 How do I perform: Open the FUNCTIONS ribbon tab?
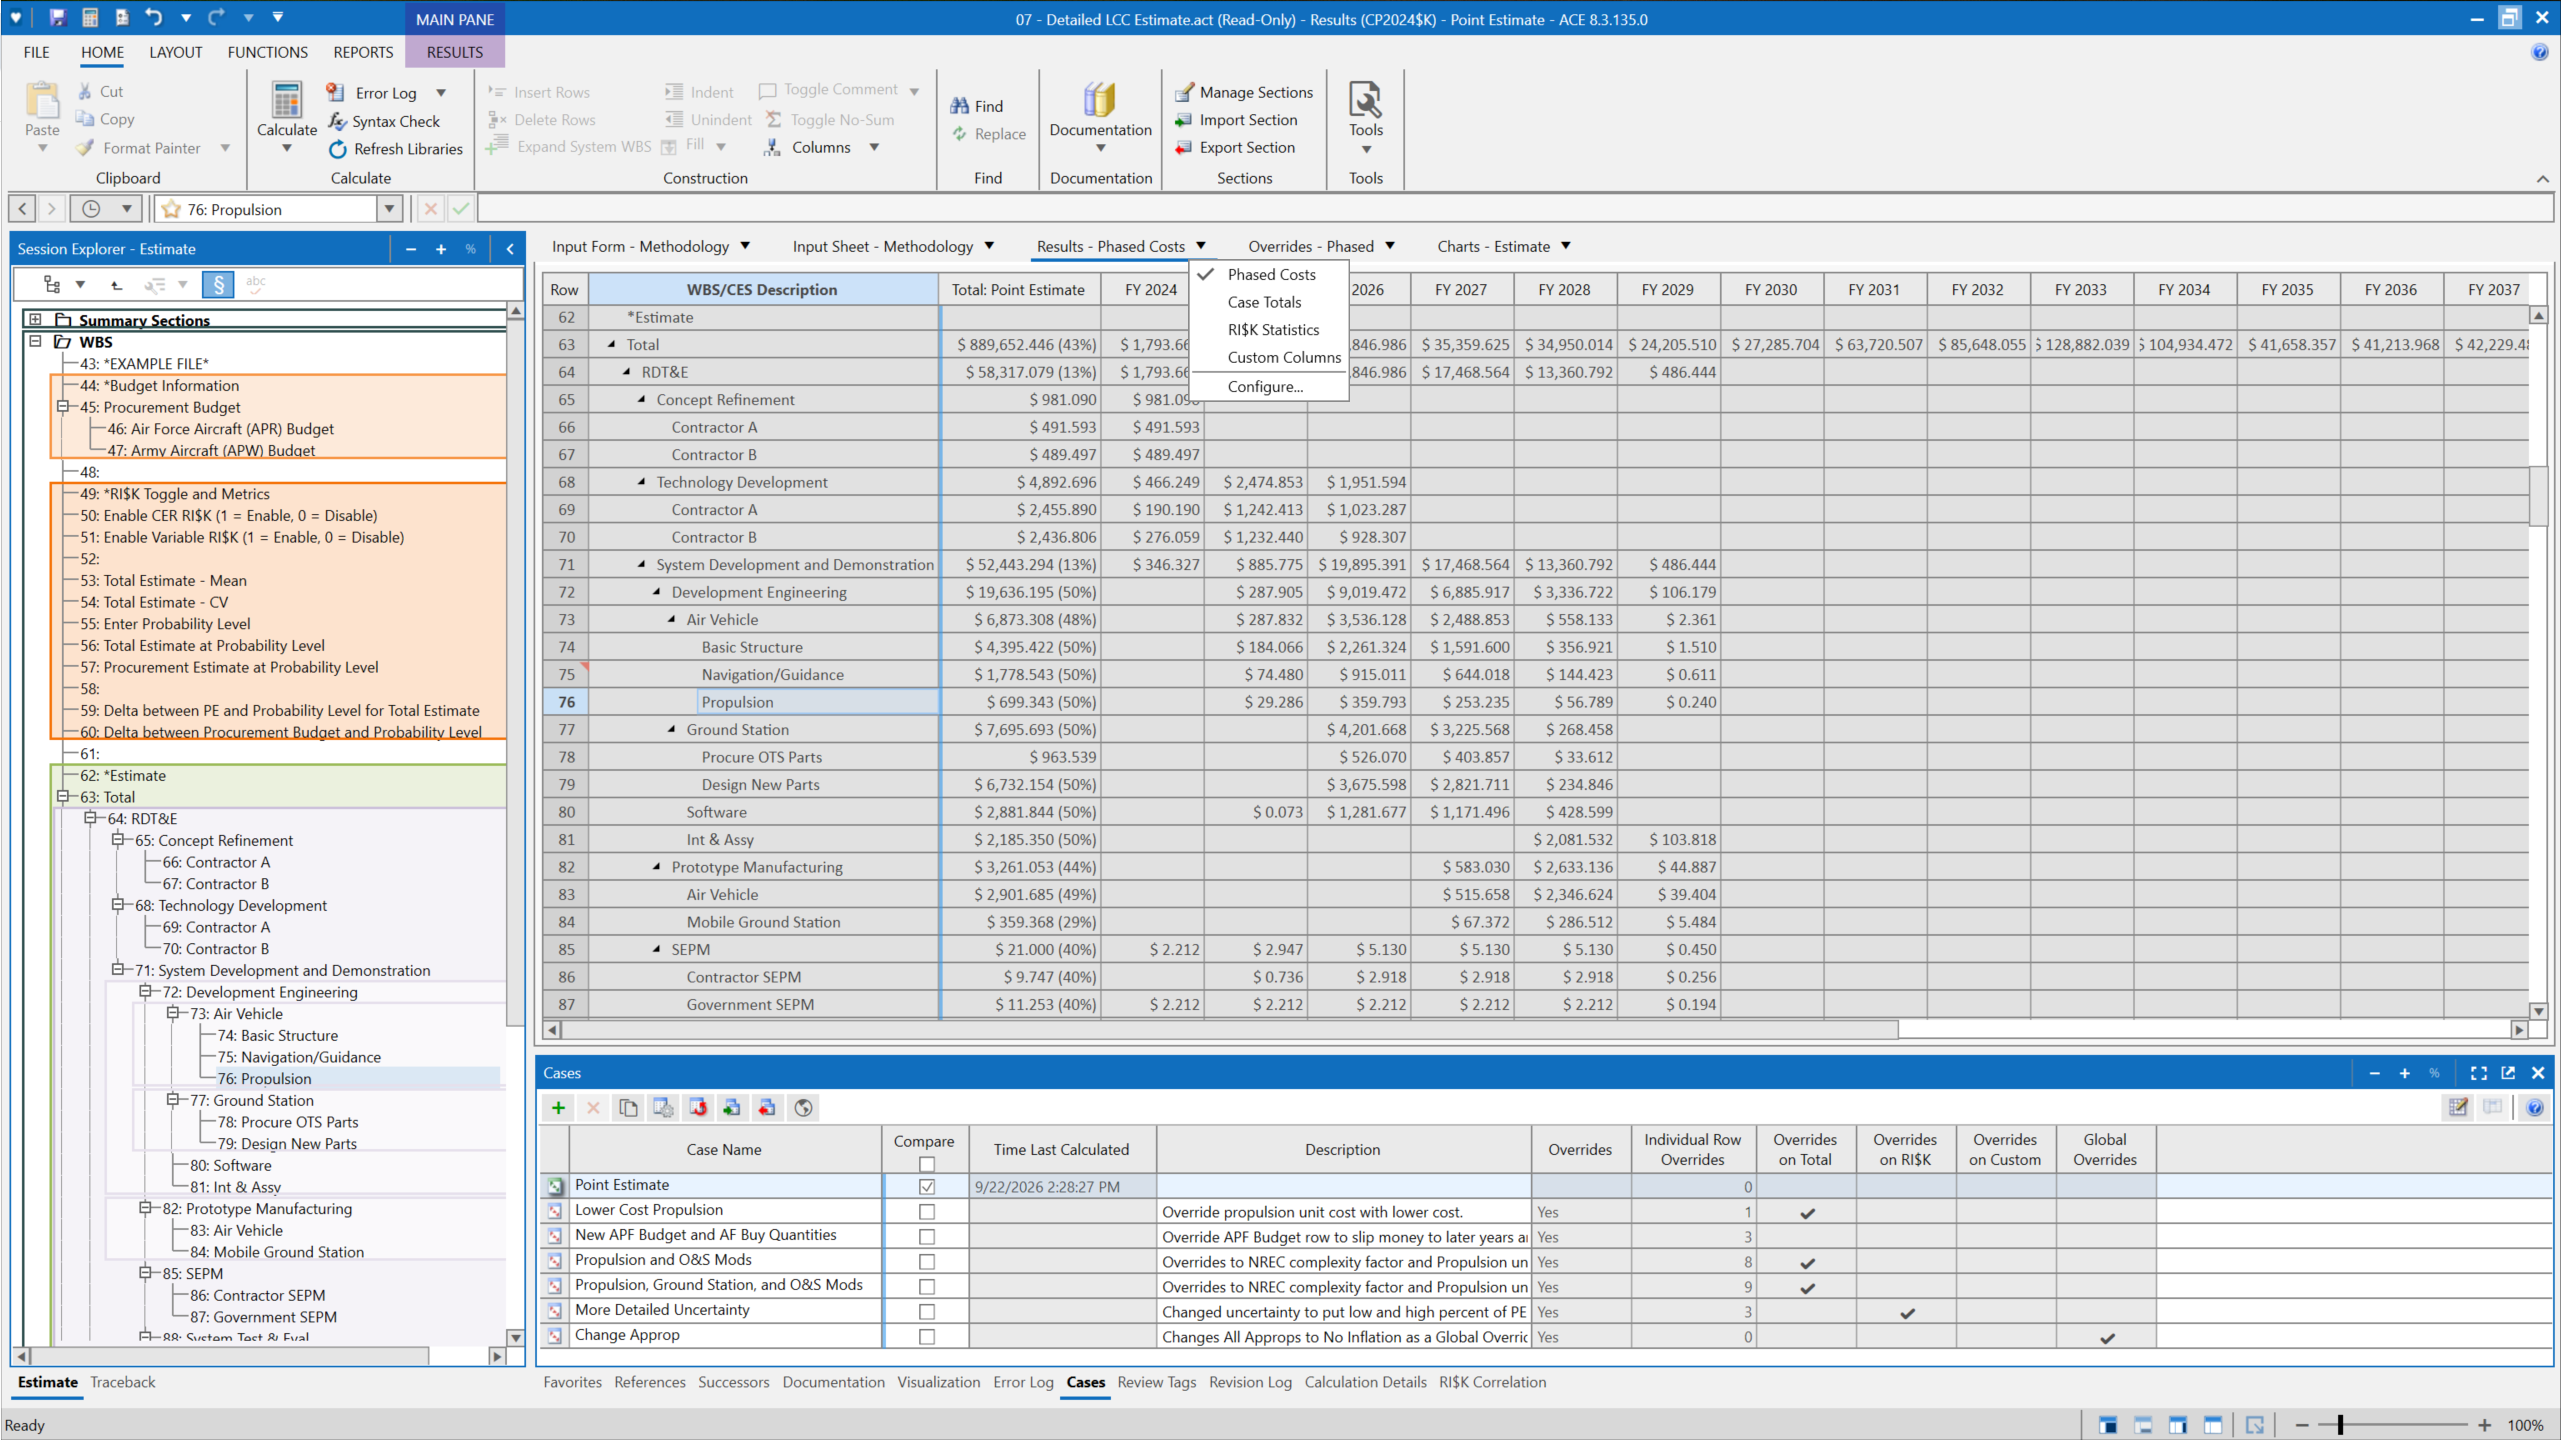coord(267,52)
